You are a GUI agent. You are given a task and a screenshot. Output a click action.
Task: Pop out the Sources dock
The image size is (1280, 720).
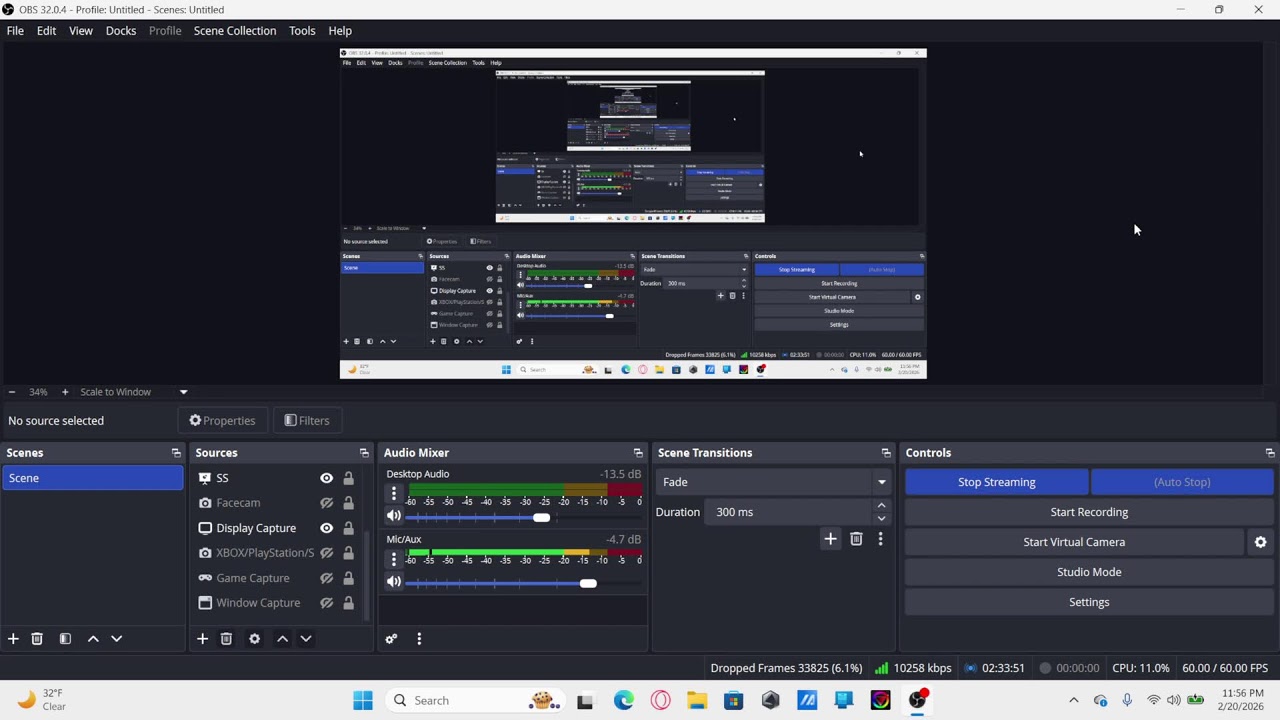[x=364, y=453]
